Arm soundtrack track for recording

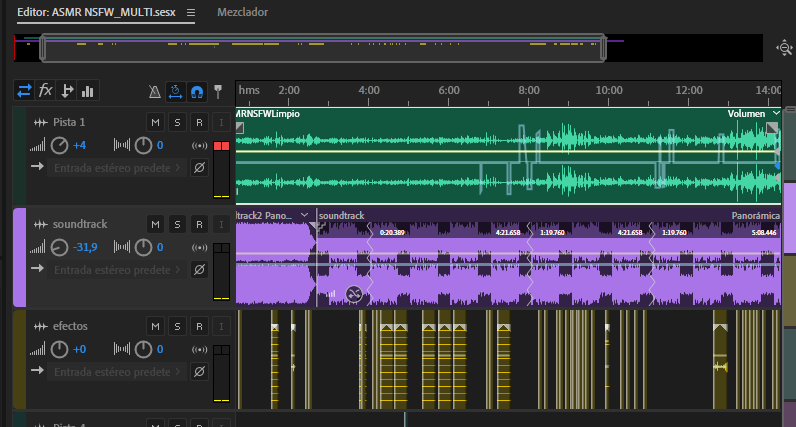click(199, 224)
